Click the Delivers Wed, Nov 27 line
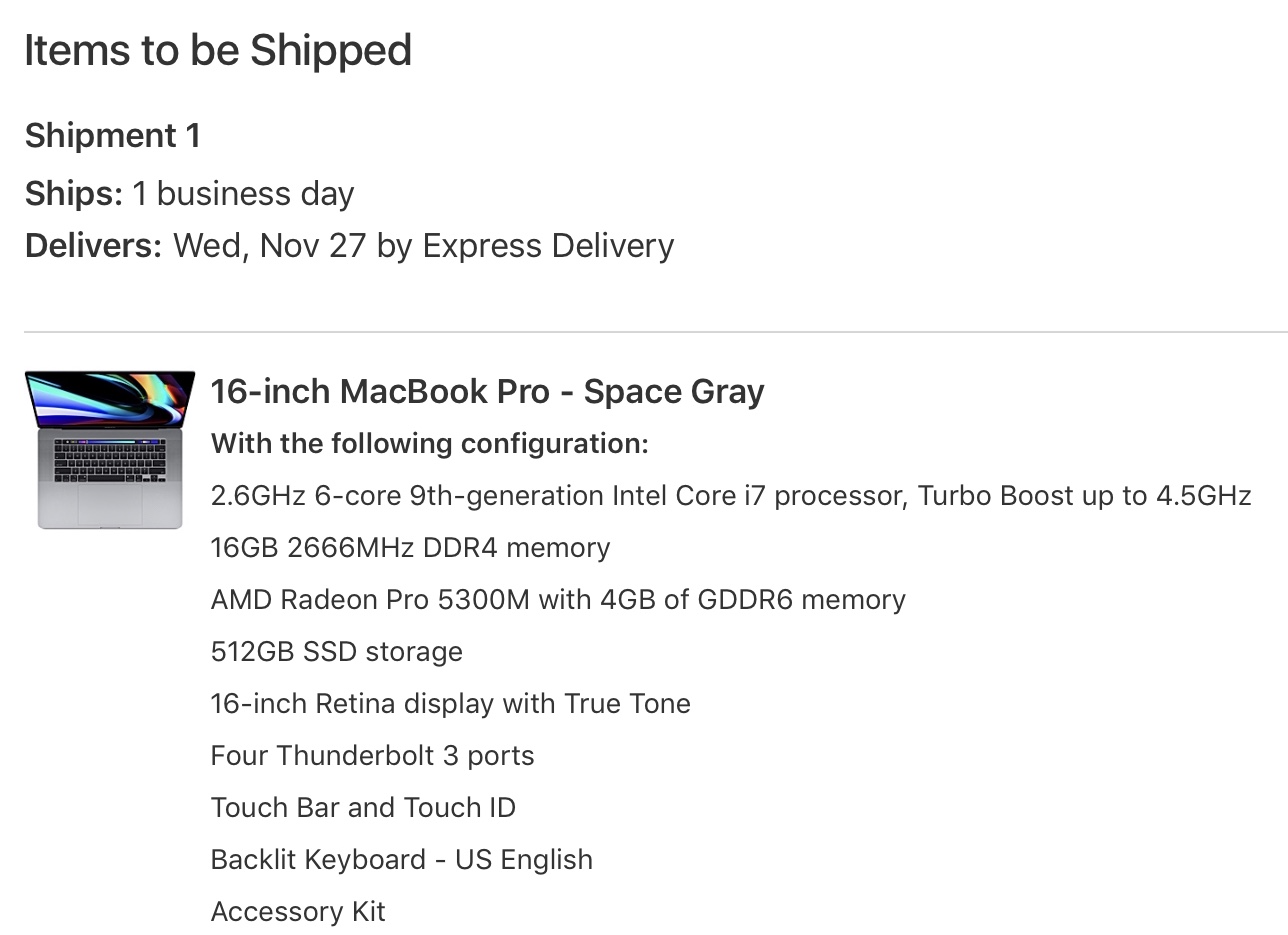1288x935 pixels. coord(349,245)
